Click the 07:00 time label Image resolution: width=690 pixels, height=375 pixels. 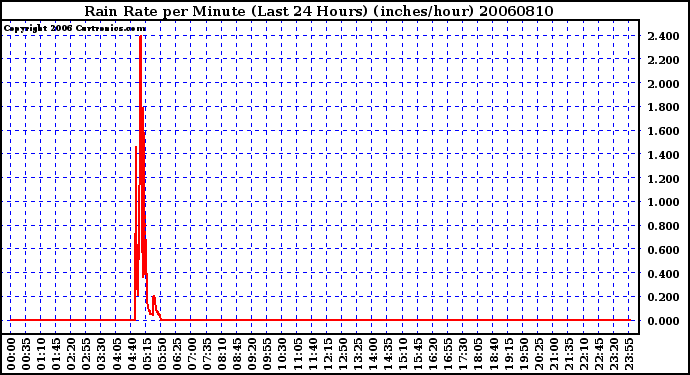[192, 354]
